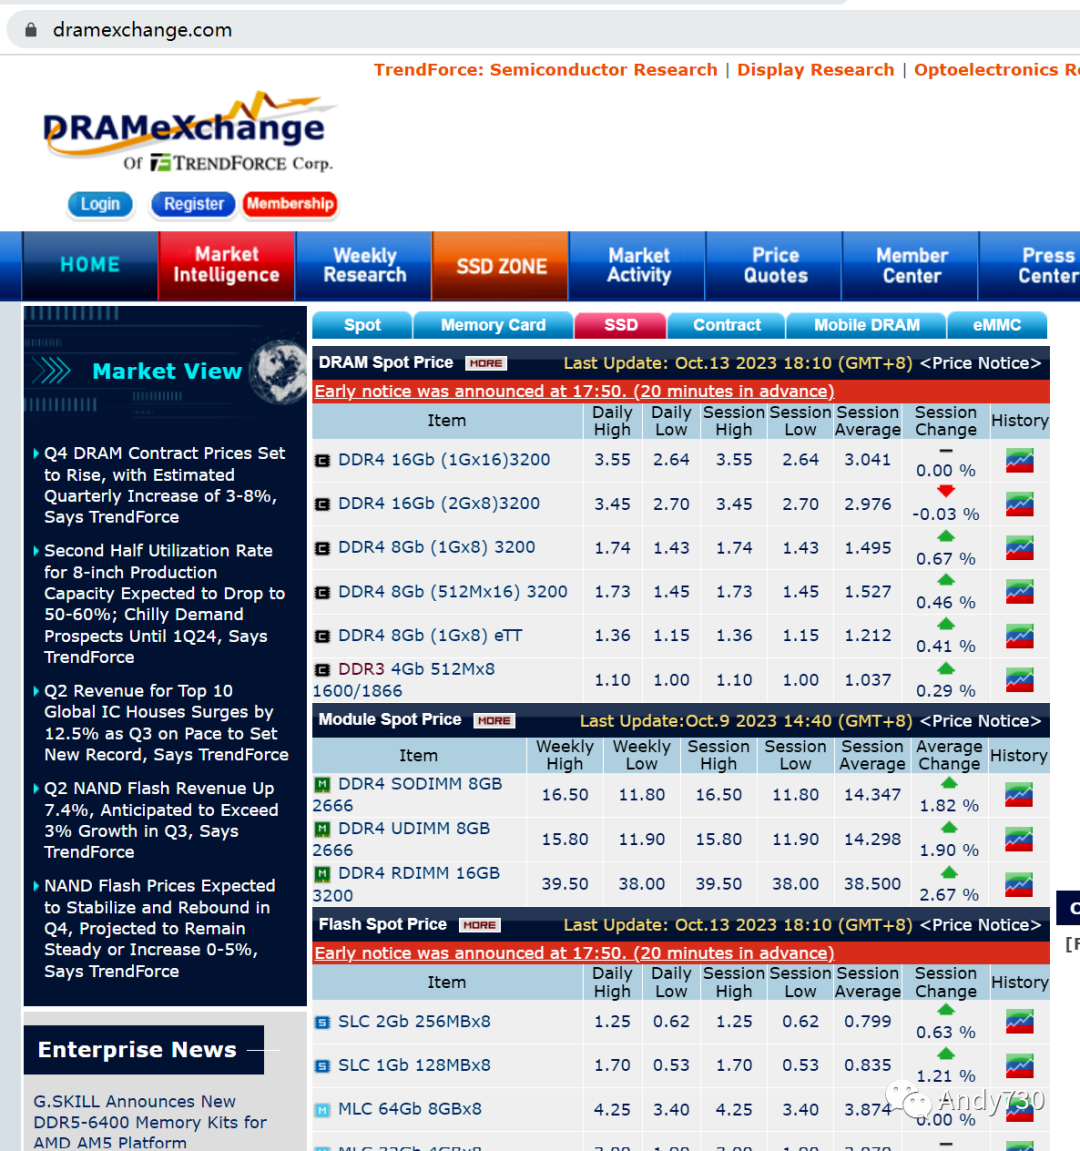Image resolution: width=1080 pixels, height=1151 pixels.
Task: Open history chart for DDR3 4Gb 512Mx8
Action: coord(1019,680)
